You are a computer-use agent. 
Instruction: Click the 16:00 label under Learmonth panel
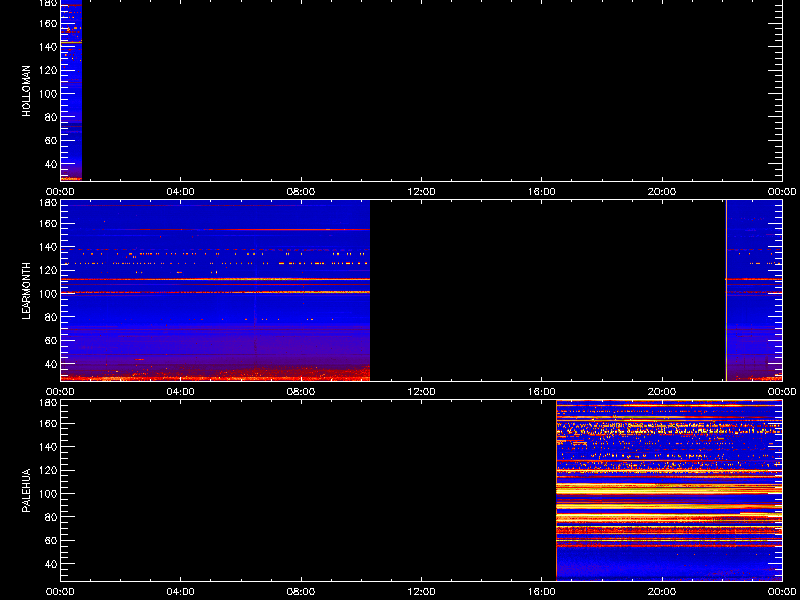[x=542, y=392]
